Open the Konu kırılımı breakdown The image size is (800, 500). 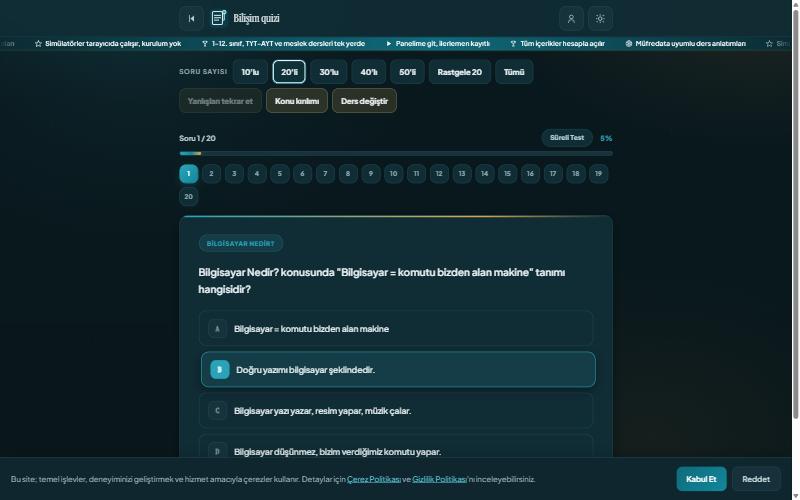point(296,101)
